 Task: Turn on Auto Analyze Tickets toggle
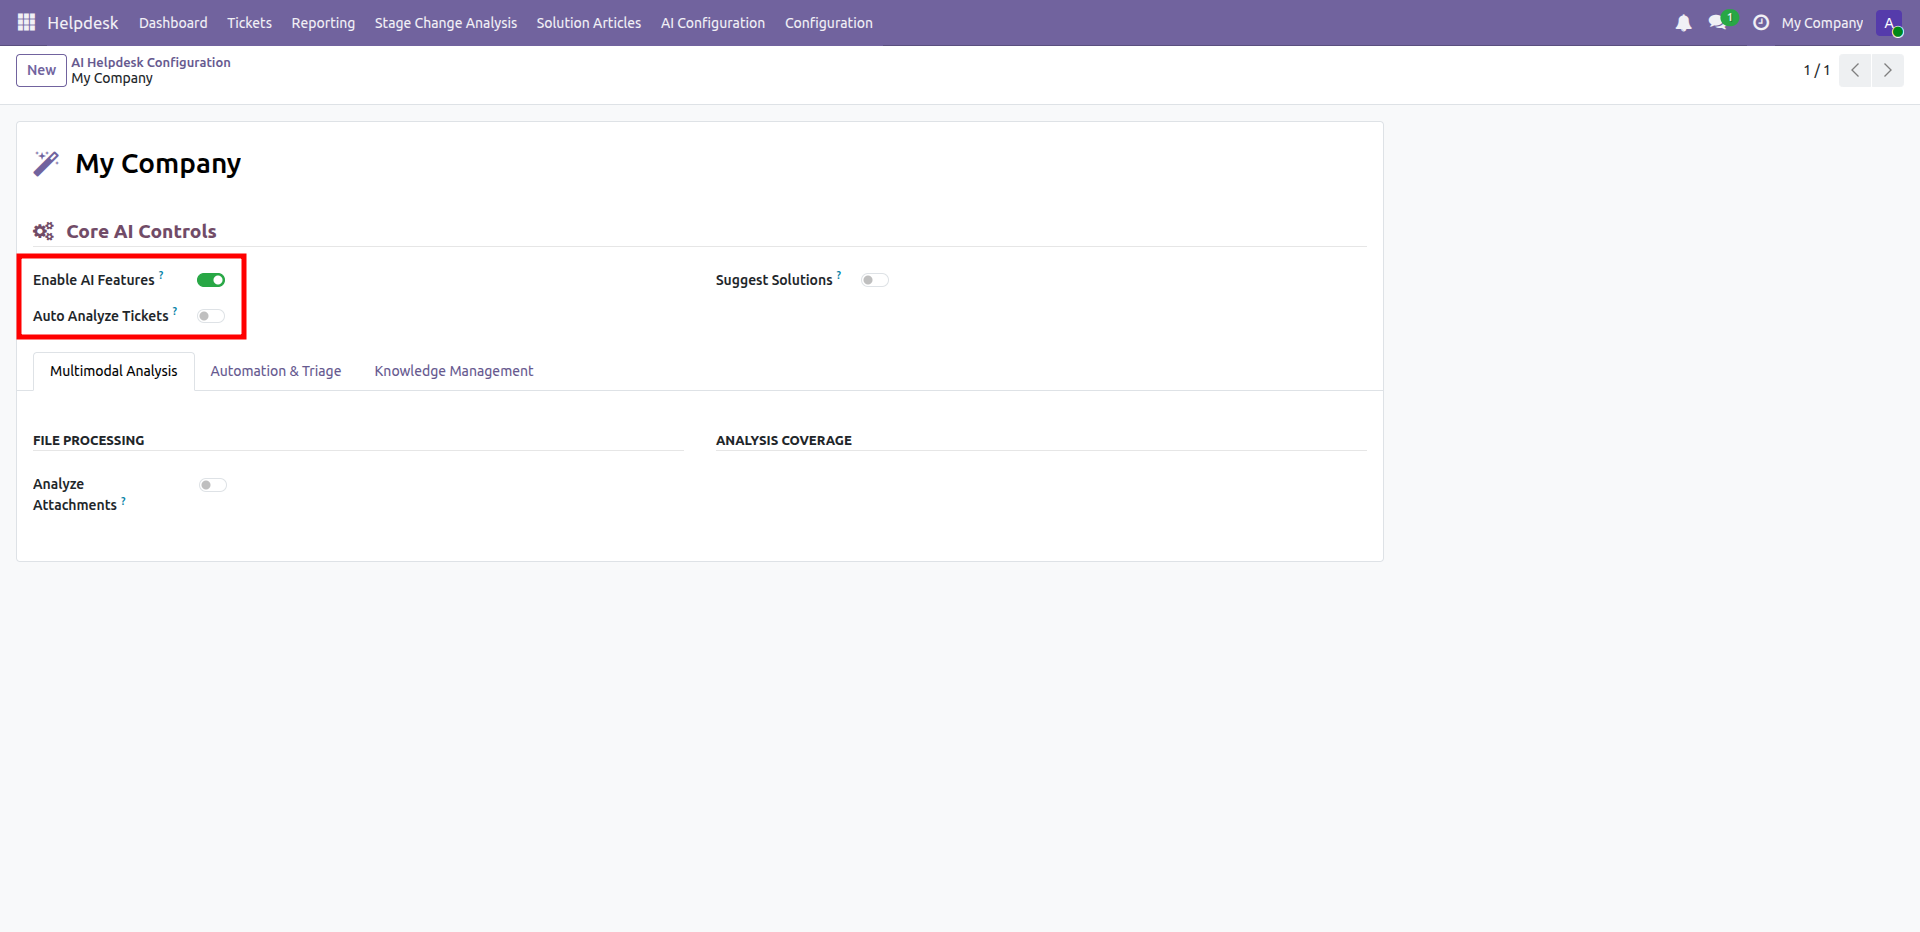tap(211, 316)
